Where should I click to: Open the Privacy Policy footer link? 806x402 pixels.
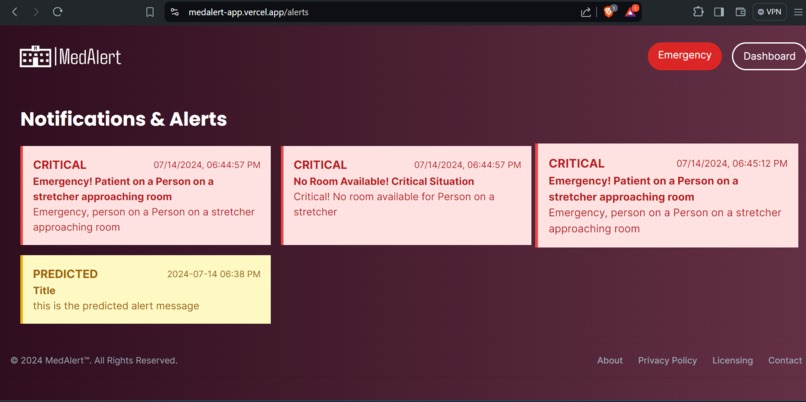click(667, 360)
